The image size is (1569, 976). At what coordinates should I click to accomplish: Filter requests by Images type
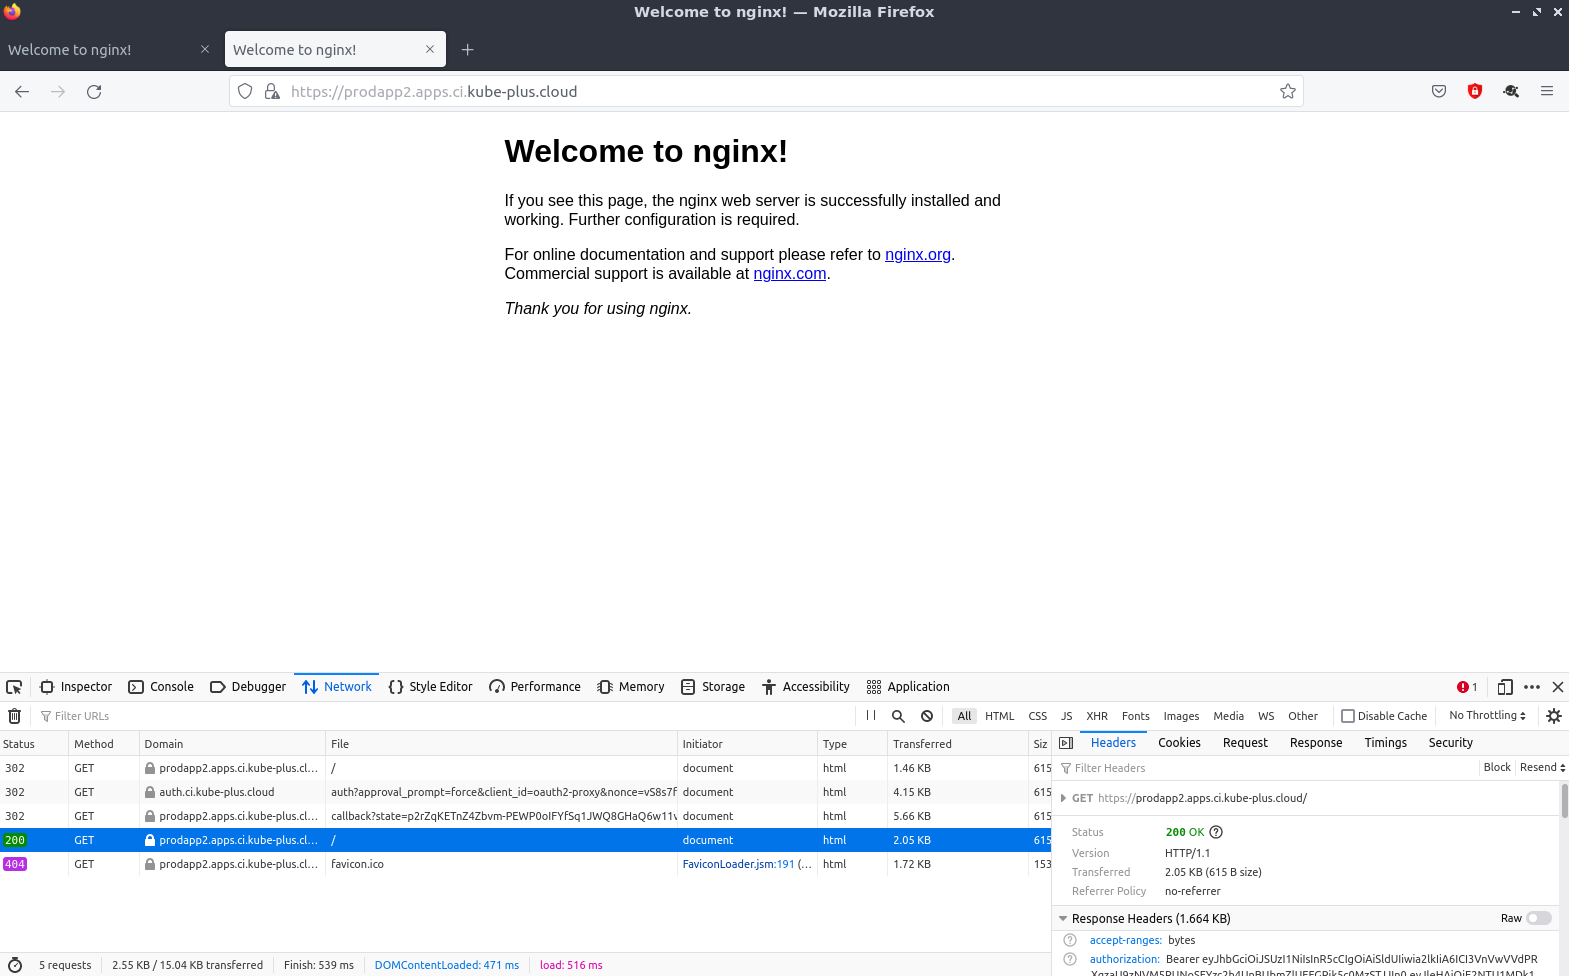click(1181, 716)
